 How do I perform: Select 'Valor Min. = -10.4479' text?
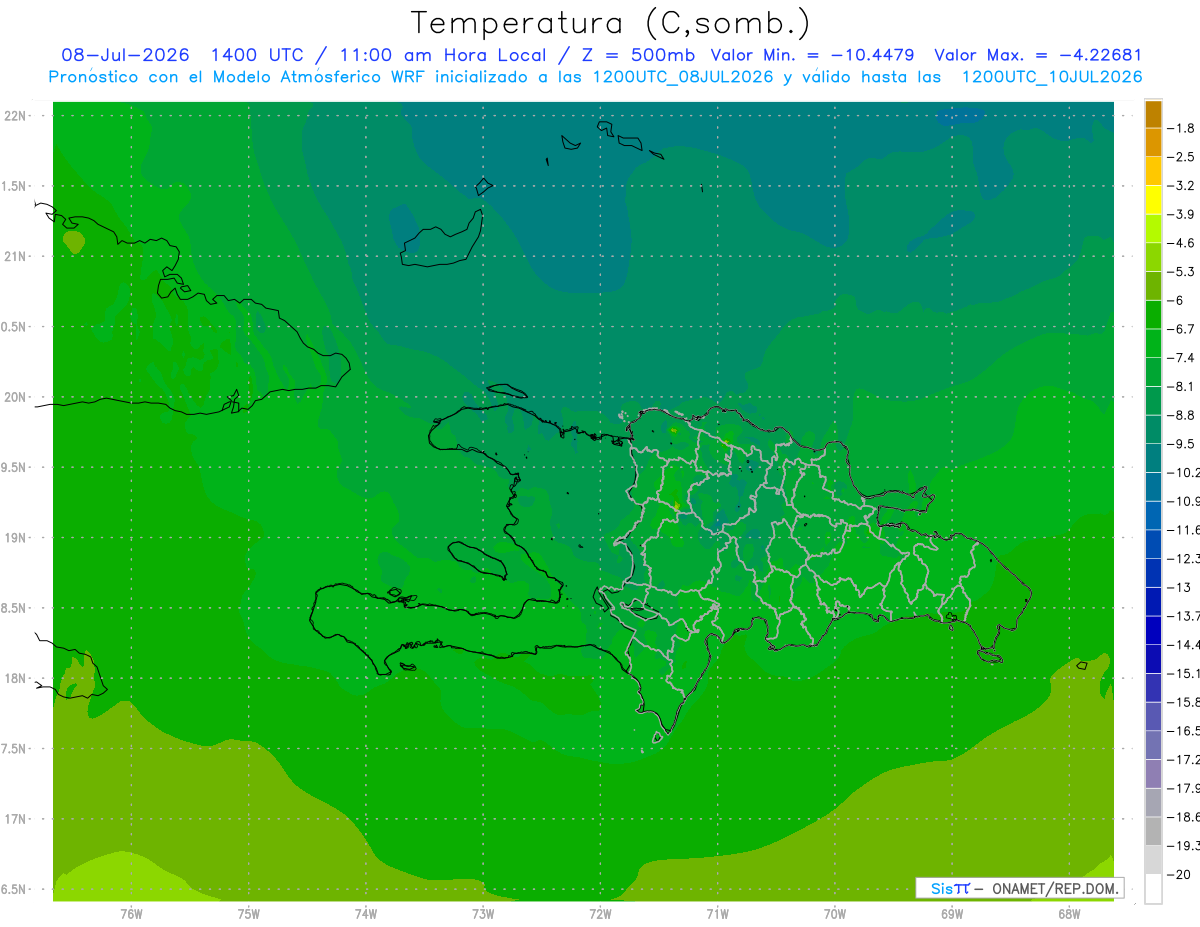[x=812, y=55]
